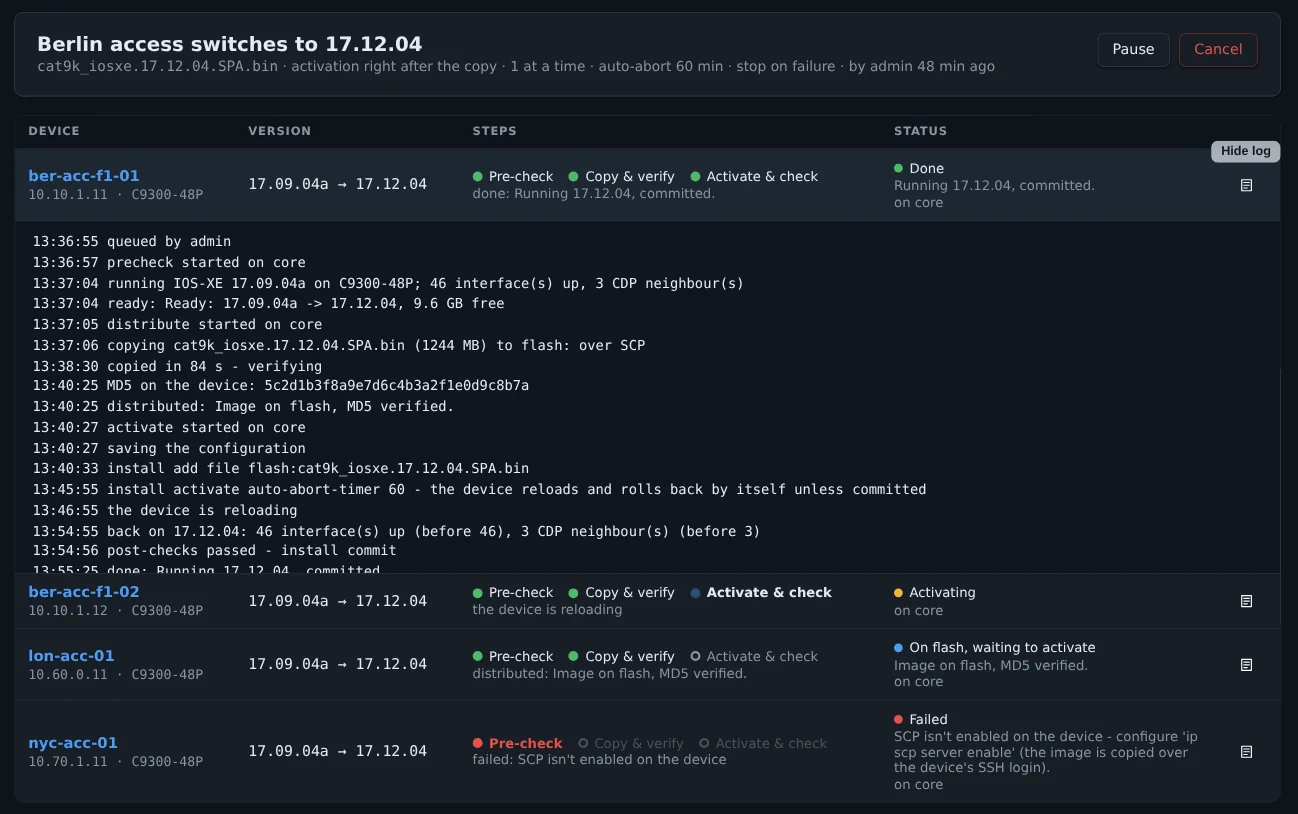Pause the Berlin rollout
The width and height of the screenshot is (1298, 814).
[1133, 49]
